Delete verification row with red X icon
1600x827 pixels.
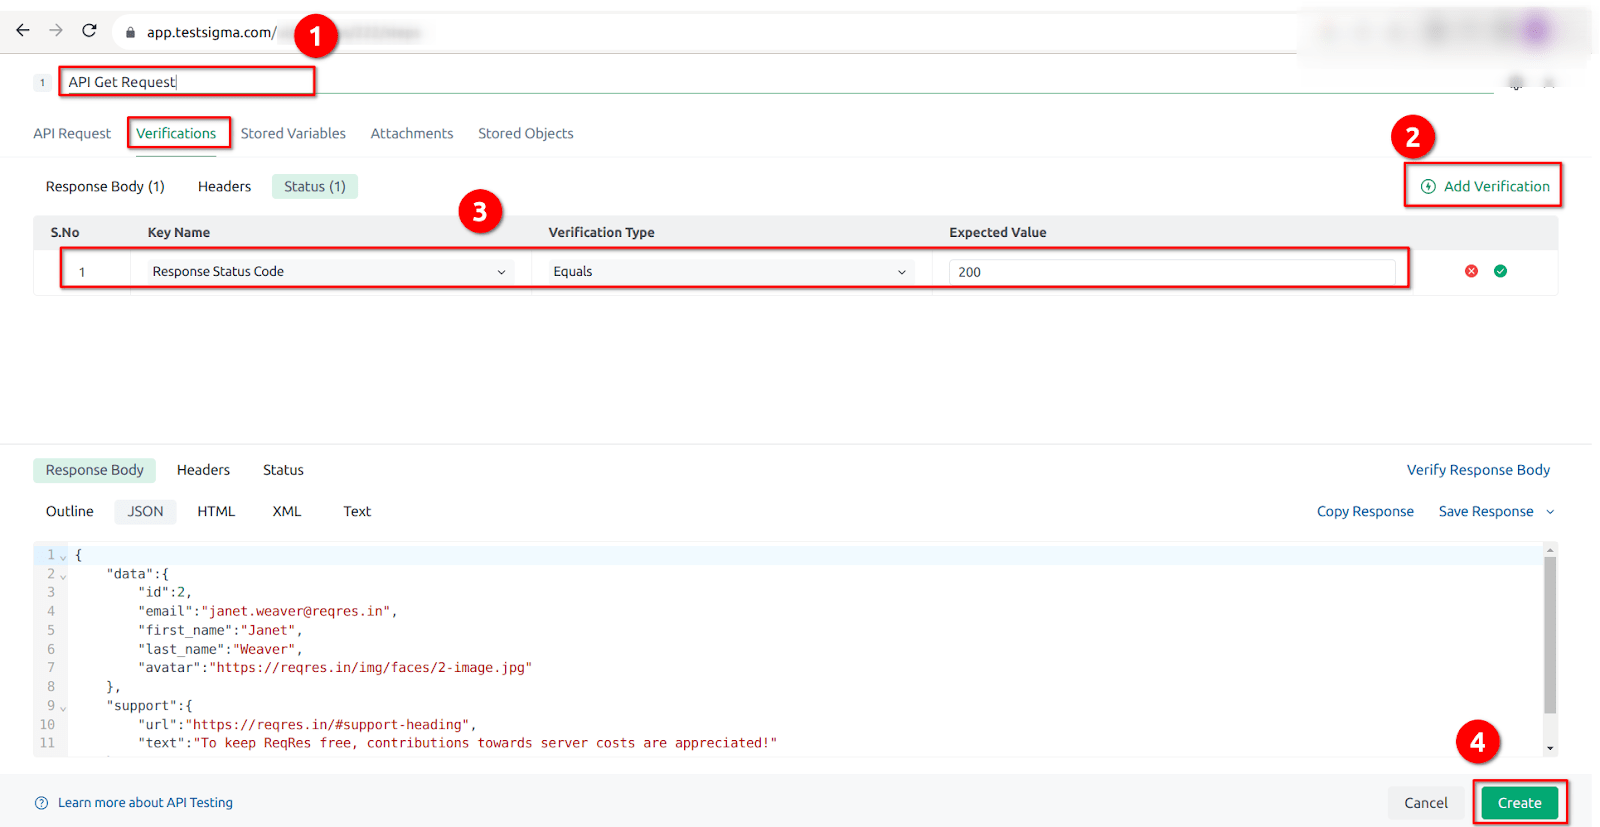pos(1471,271)
